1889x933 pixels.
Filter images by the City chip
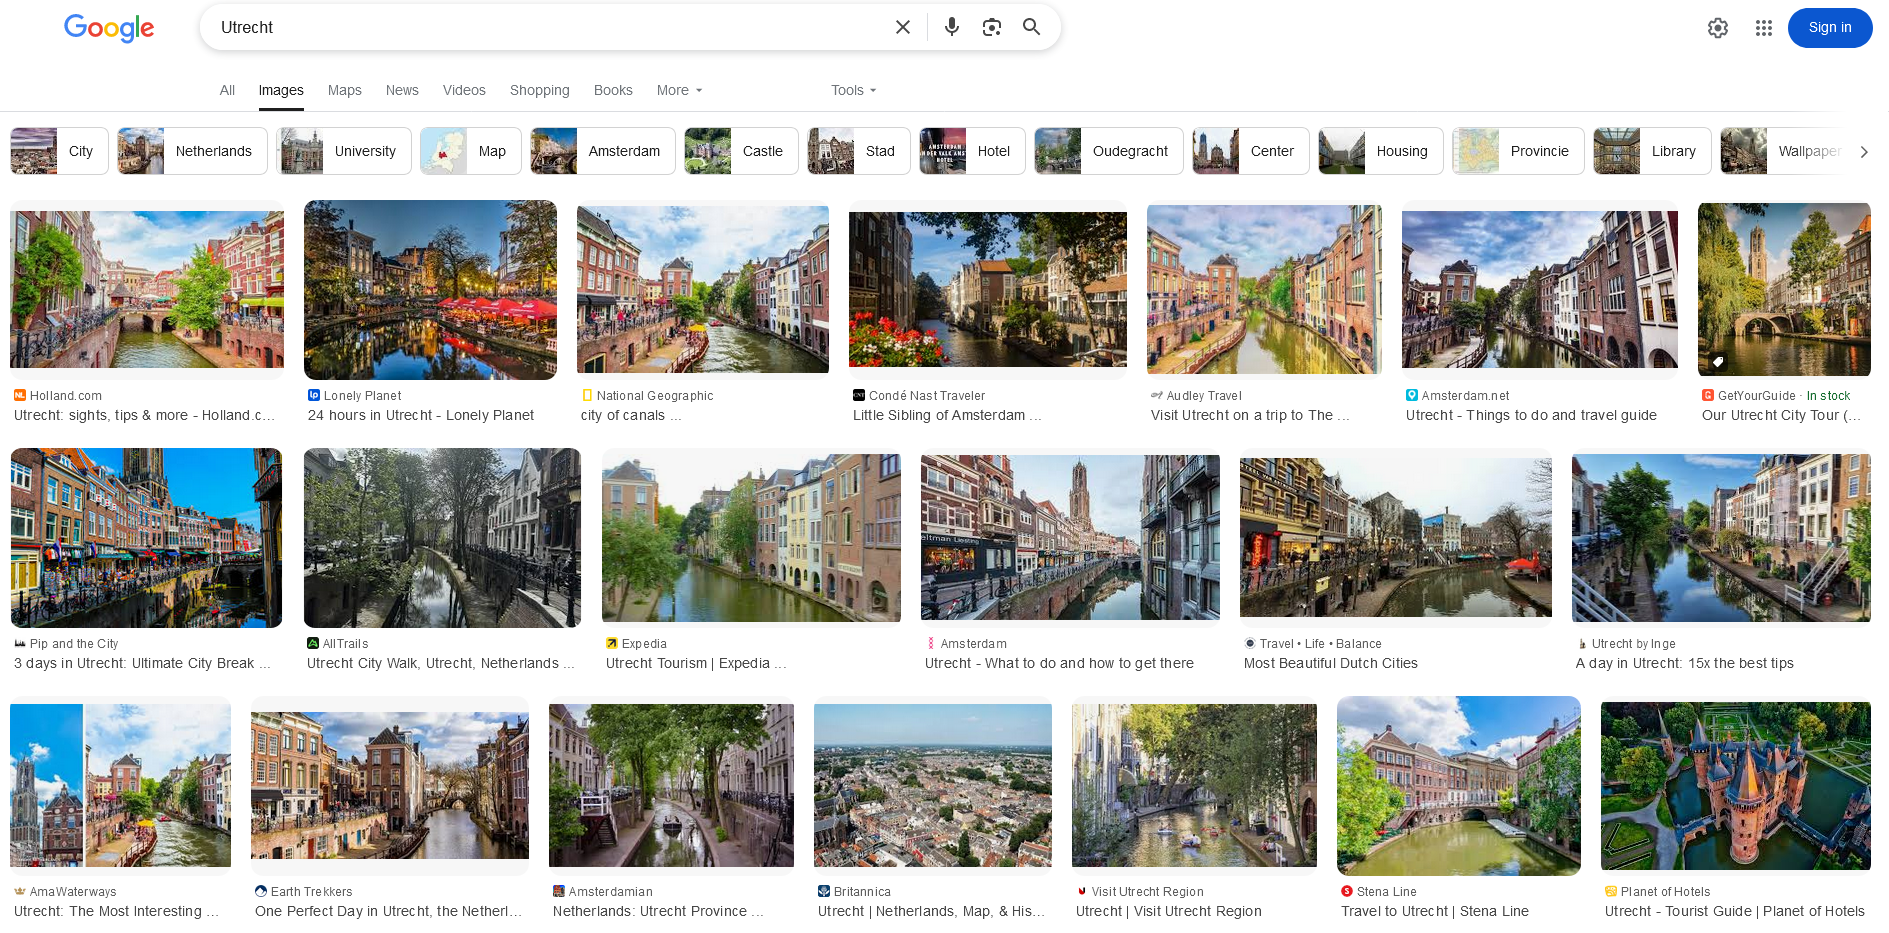click(x=59, y=151)
